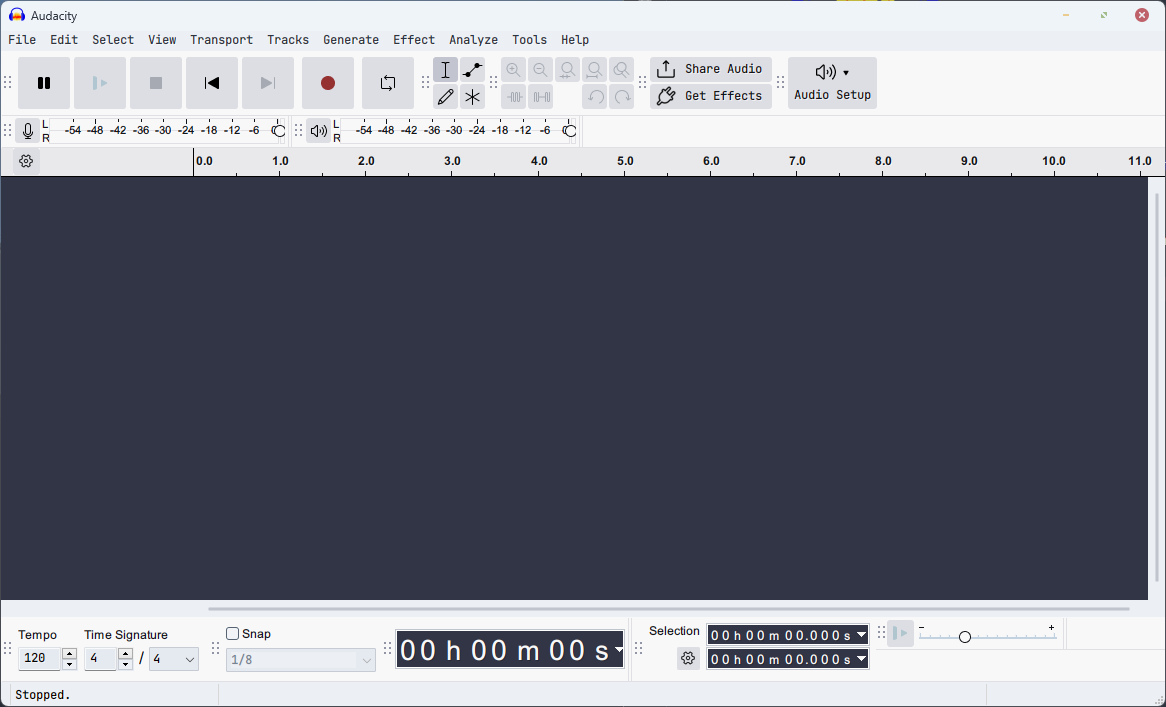Open the Effect menu
Screen dimensions: 1166x707
pos(413,40)
